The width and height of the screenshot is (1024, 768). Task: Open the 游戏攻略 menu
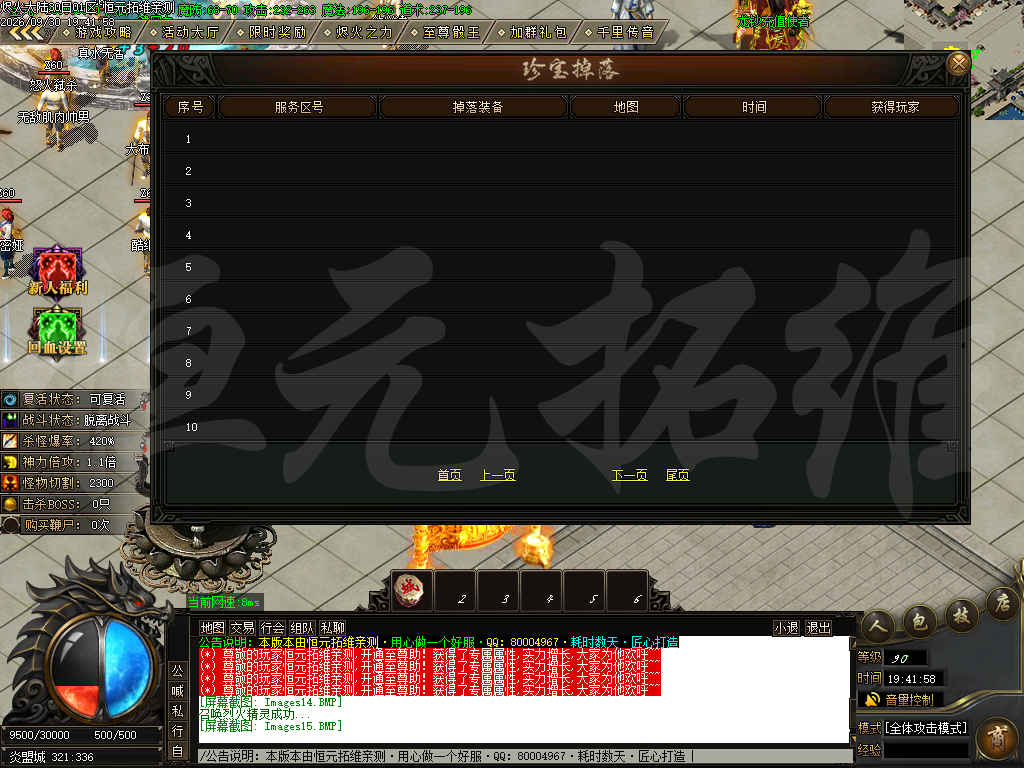point(99,32)
